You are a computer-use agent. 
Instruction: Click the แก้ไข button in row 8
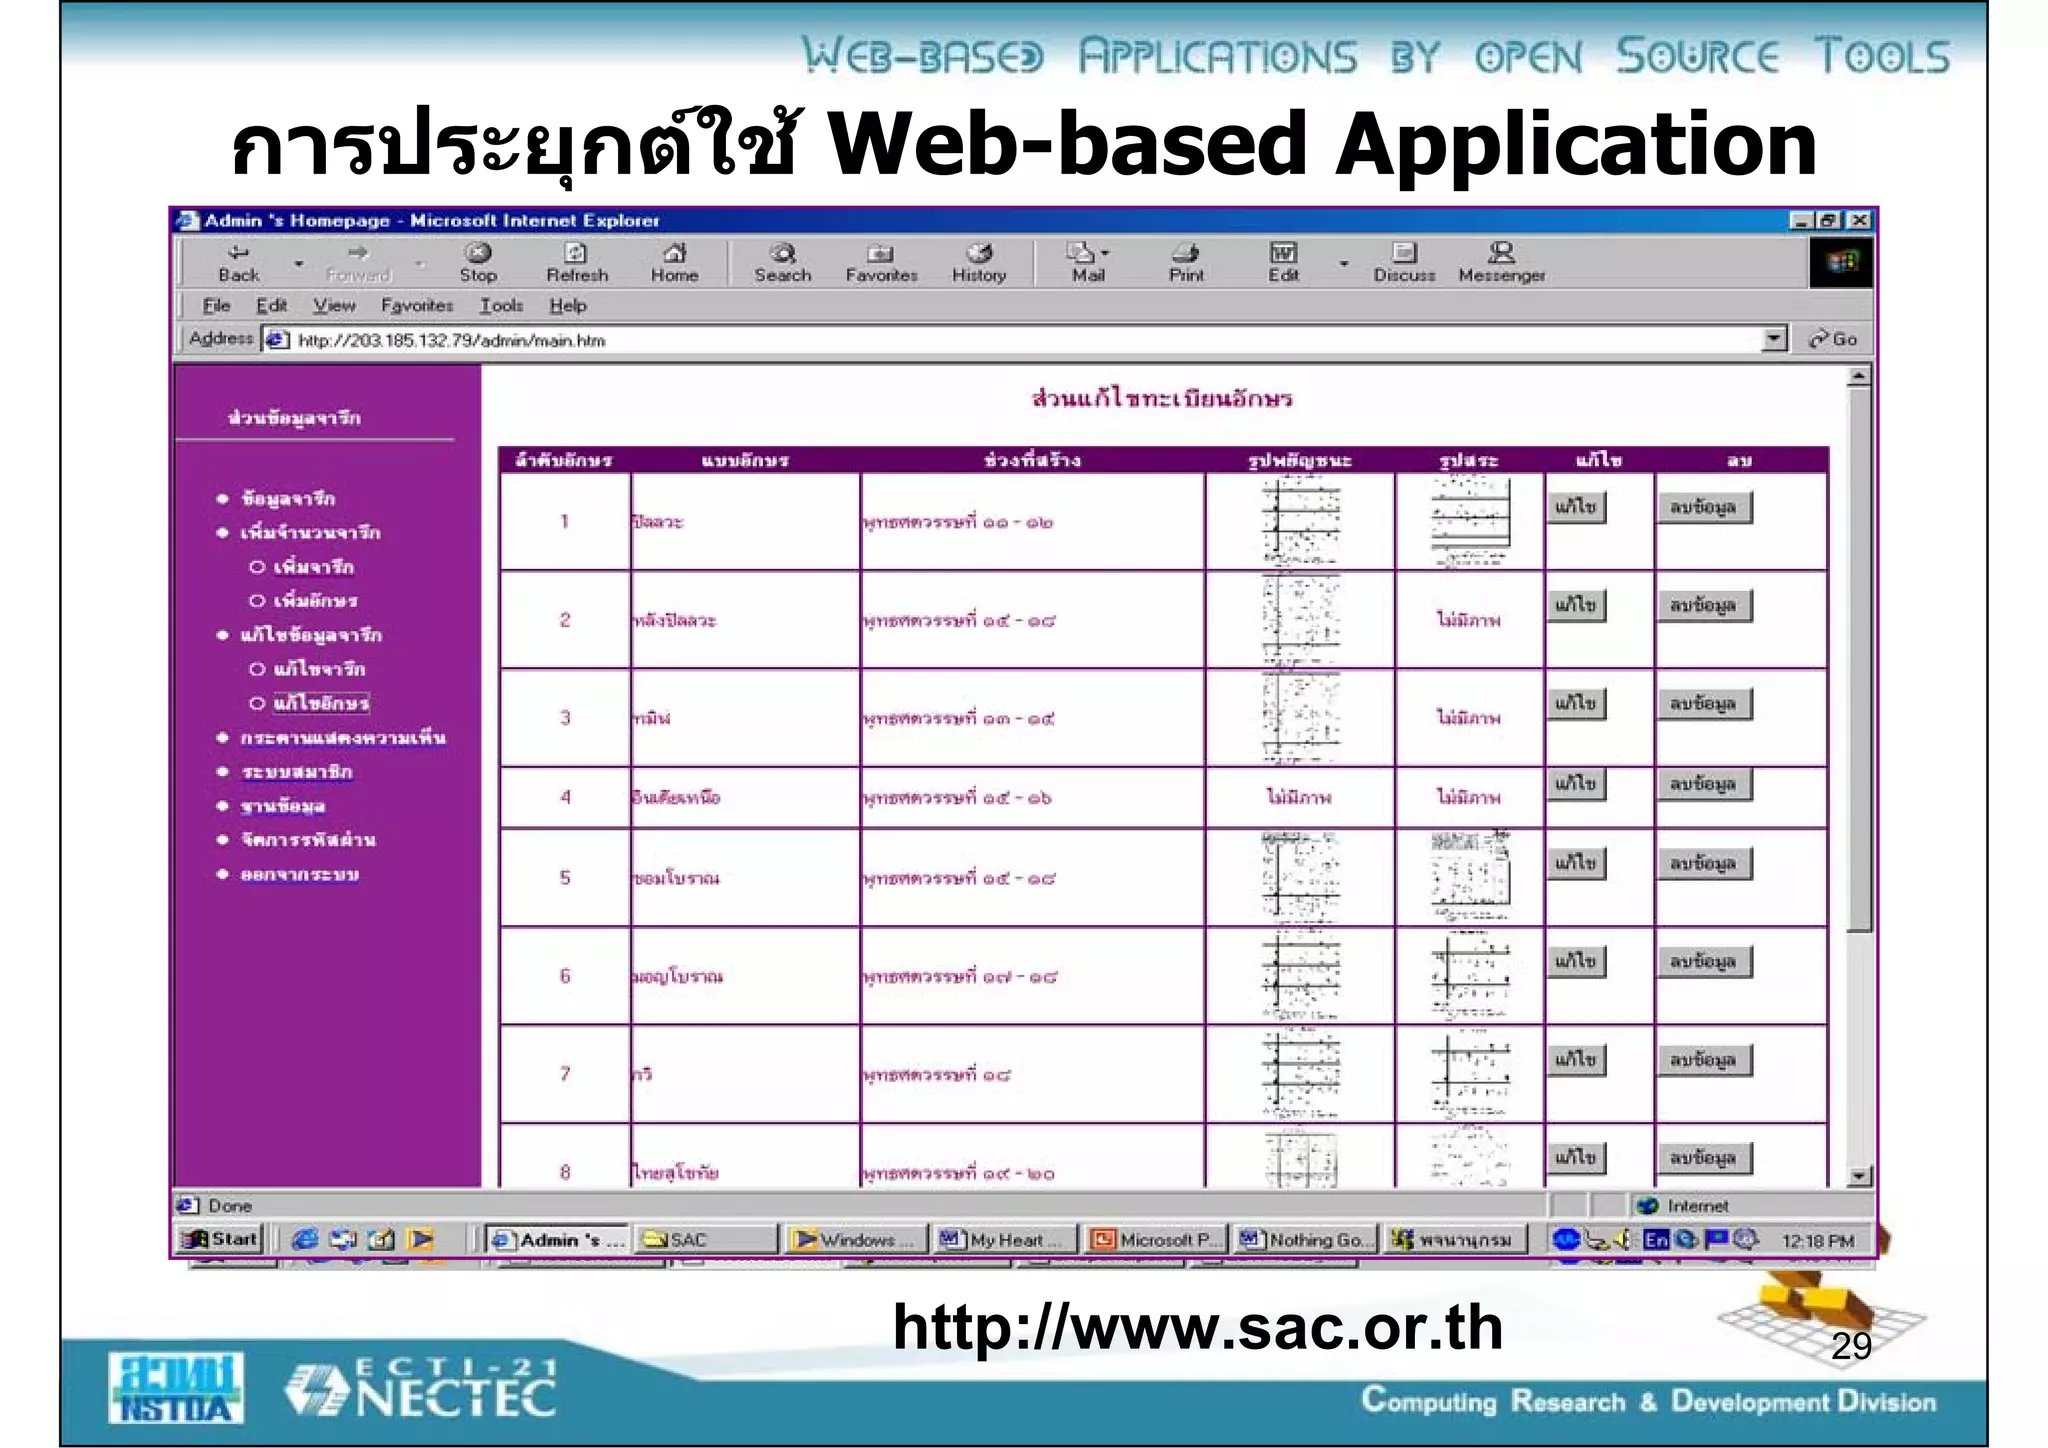1575,1157
